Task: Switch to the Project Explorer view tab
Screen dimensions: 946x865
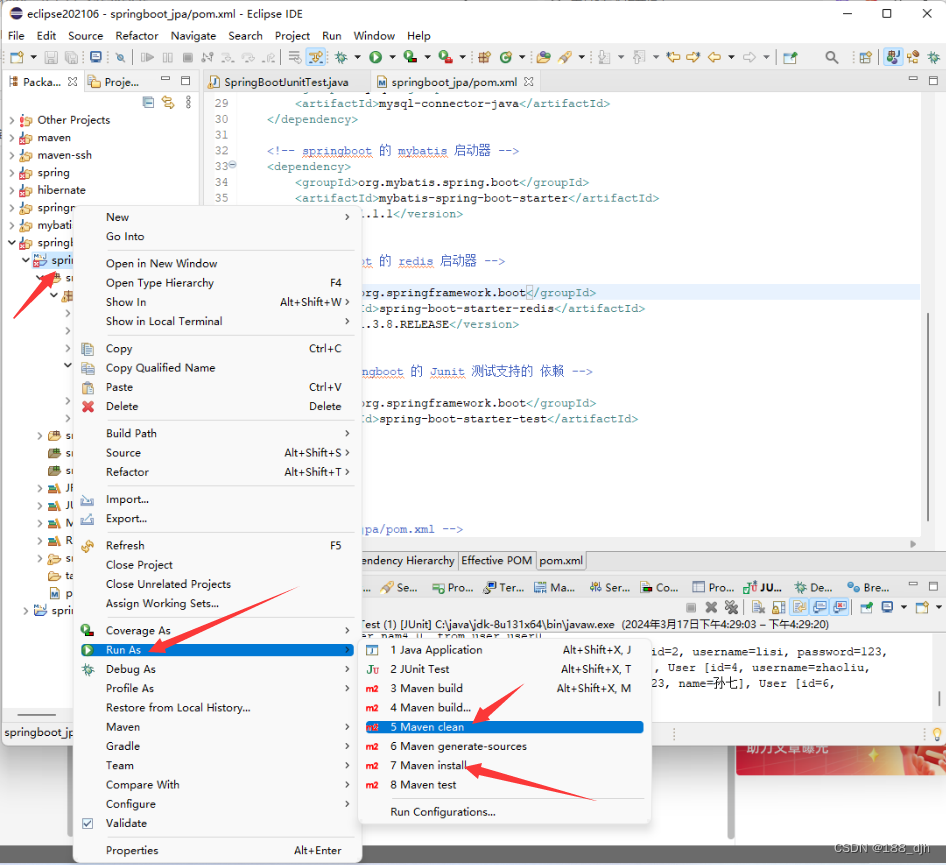Action: click(115, 82)
